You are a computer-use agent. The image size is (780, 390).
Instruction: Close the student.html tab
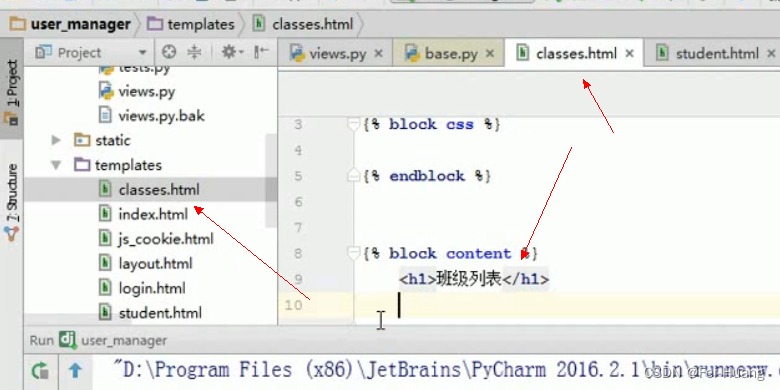[771, 53]
